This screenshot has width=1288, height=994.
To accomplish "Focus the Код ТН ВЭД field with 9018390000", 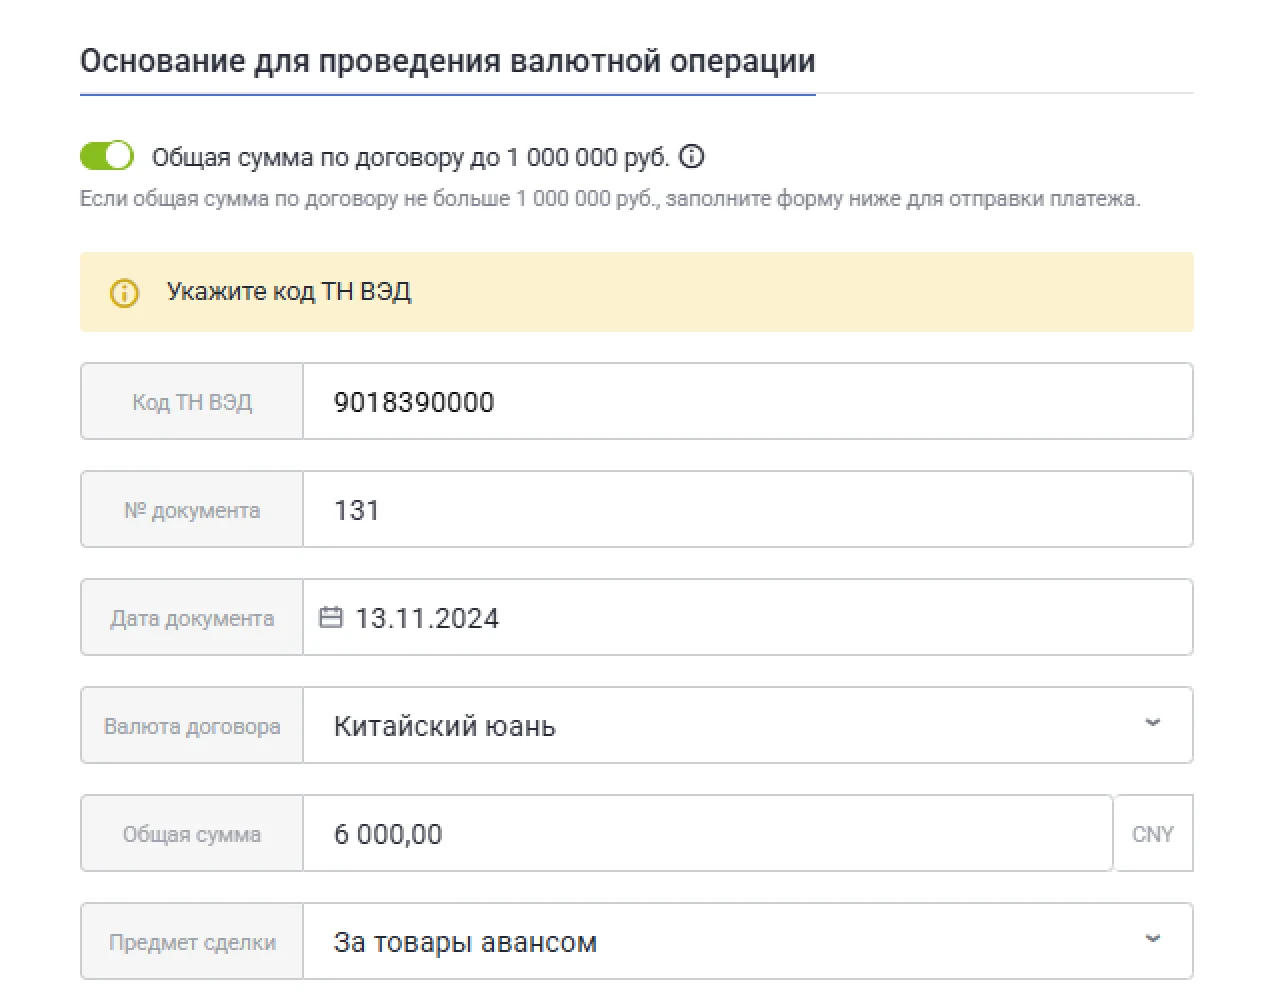I will (746, 402).
